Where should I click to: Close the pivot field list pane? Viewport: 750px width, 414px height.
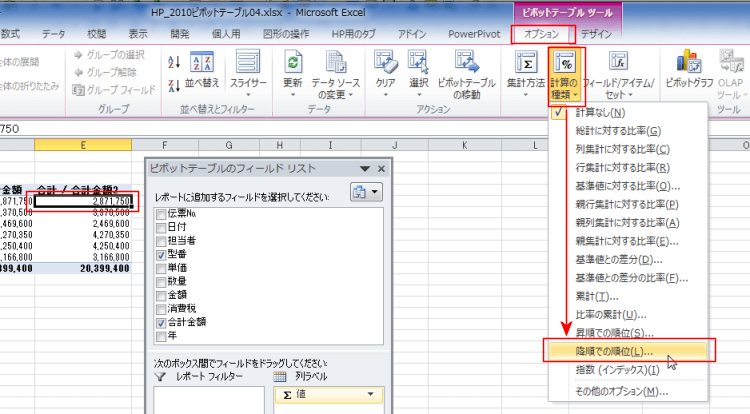click(381, 169)
